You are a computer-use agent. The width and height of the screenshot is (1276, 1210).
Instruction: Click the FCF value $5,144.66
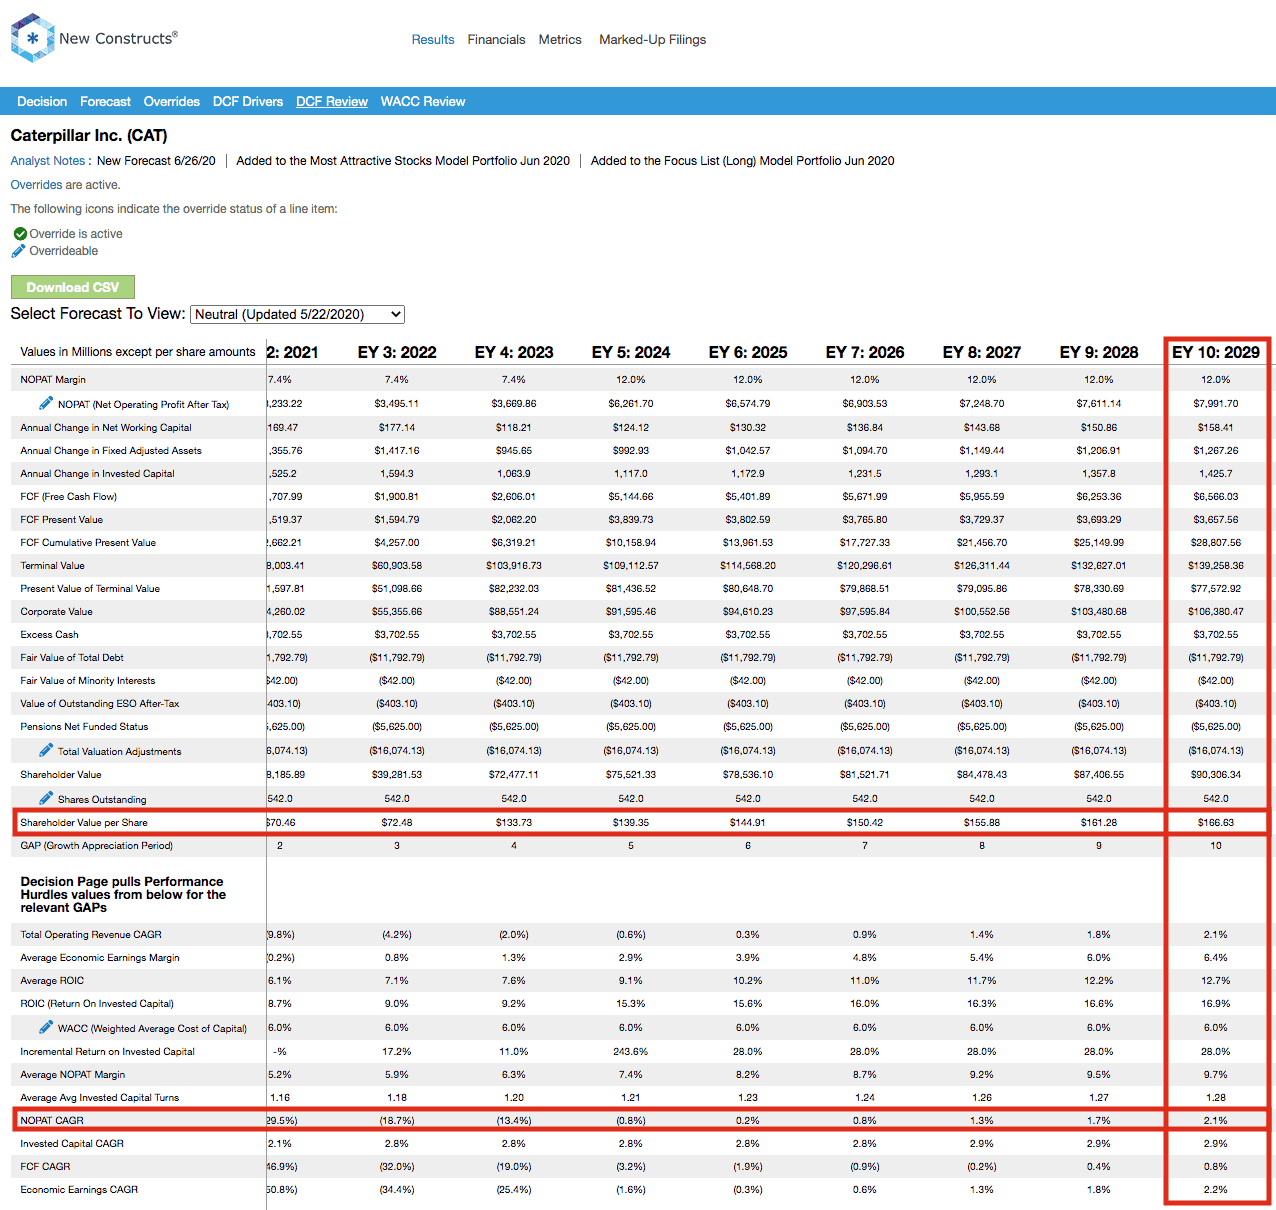tap(631, 497)
